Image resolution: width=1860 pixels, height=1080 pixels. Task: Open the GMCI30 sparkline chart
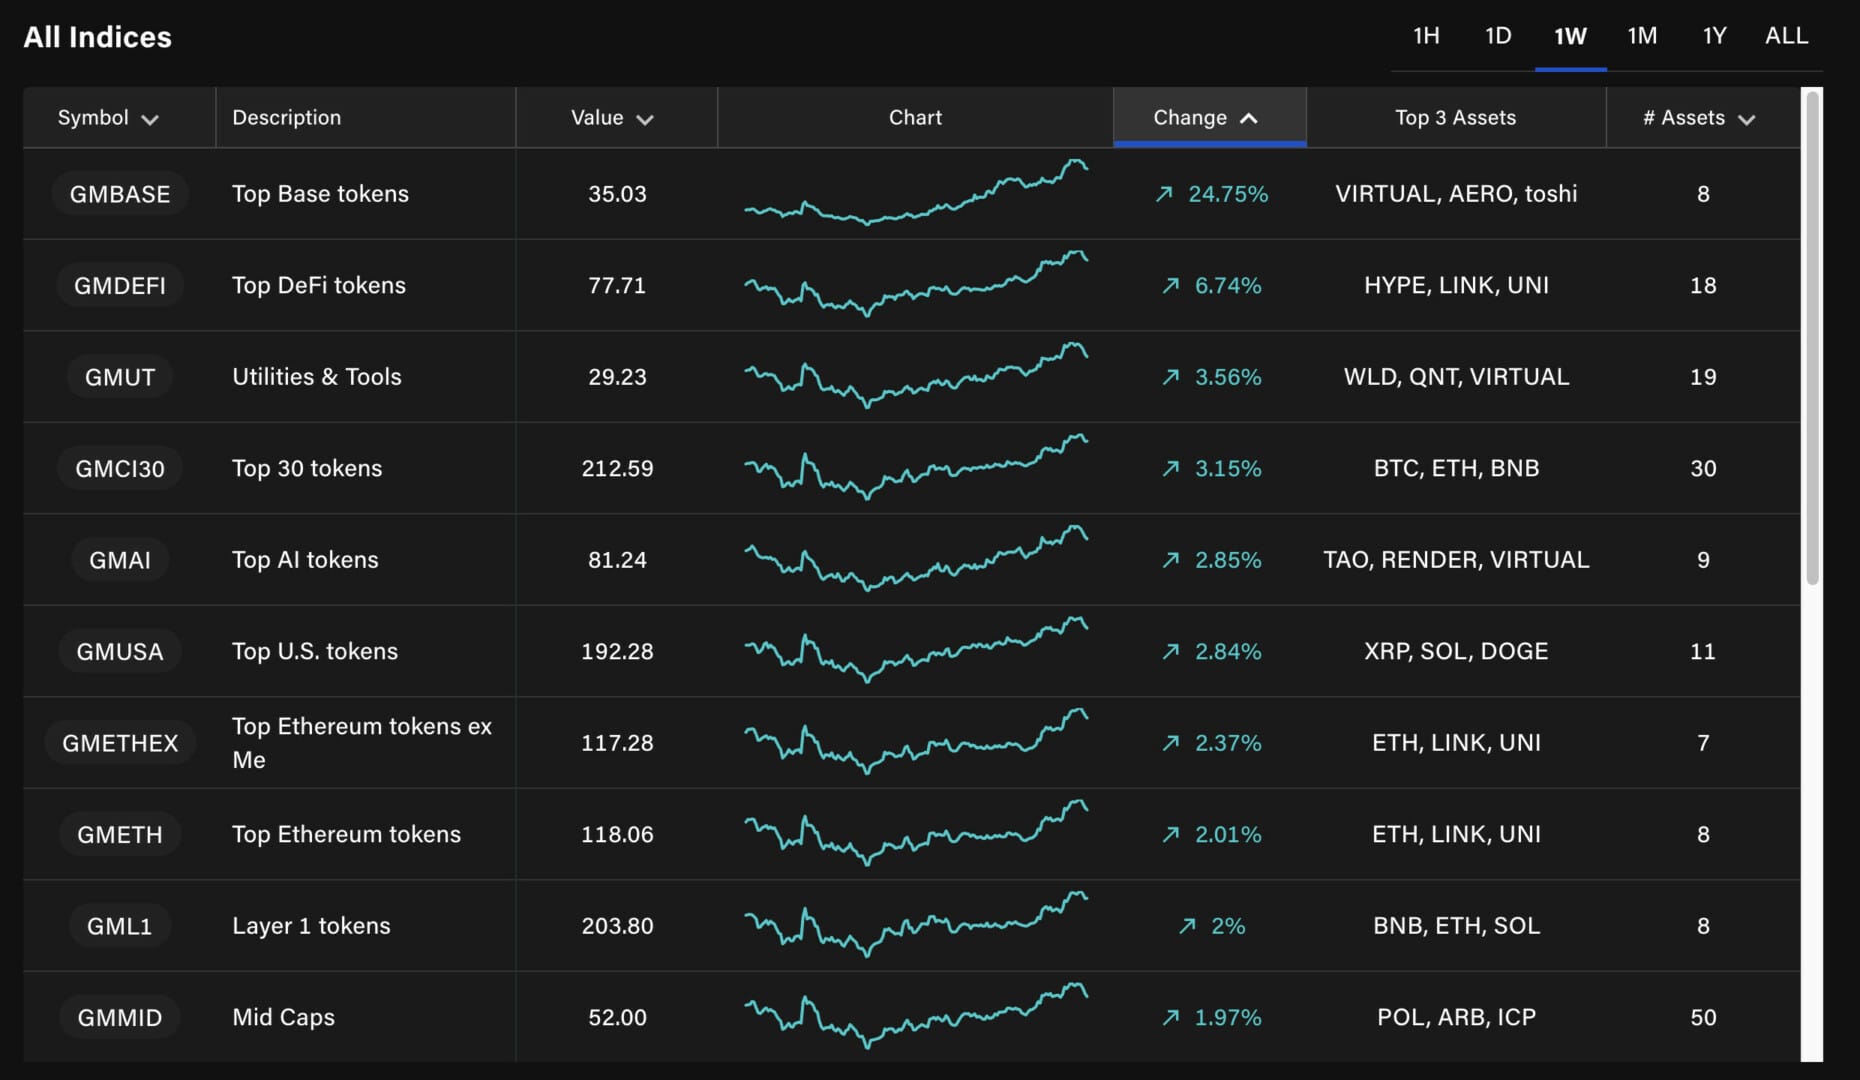(915, 468)
